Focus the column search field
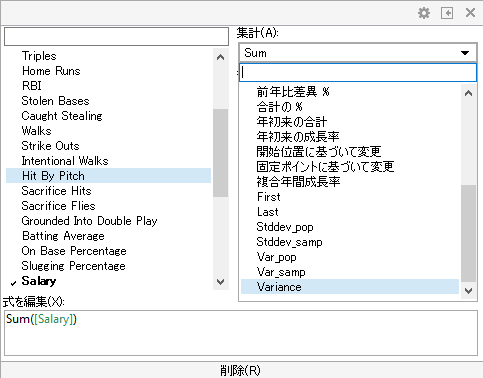The width and height of the screenshot is (483, 378). pos(116,36)
